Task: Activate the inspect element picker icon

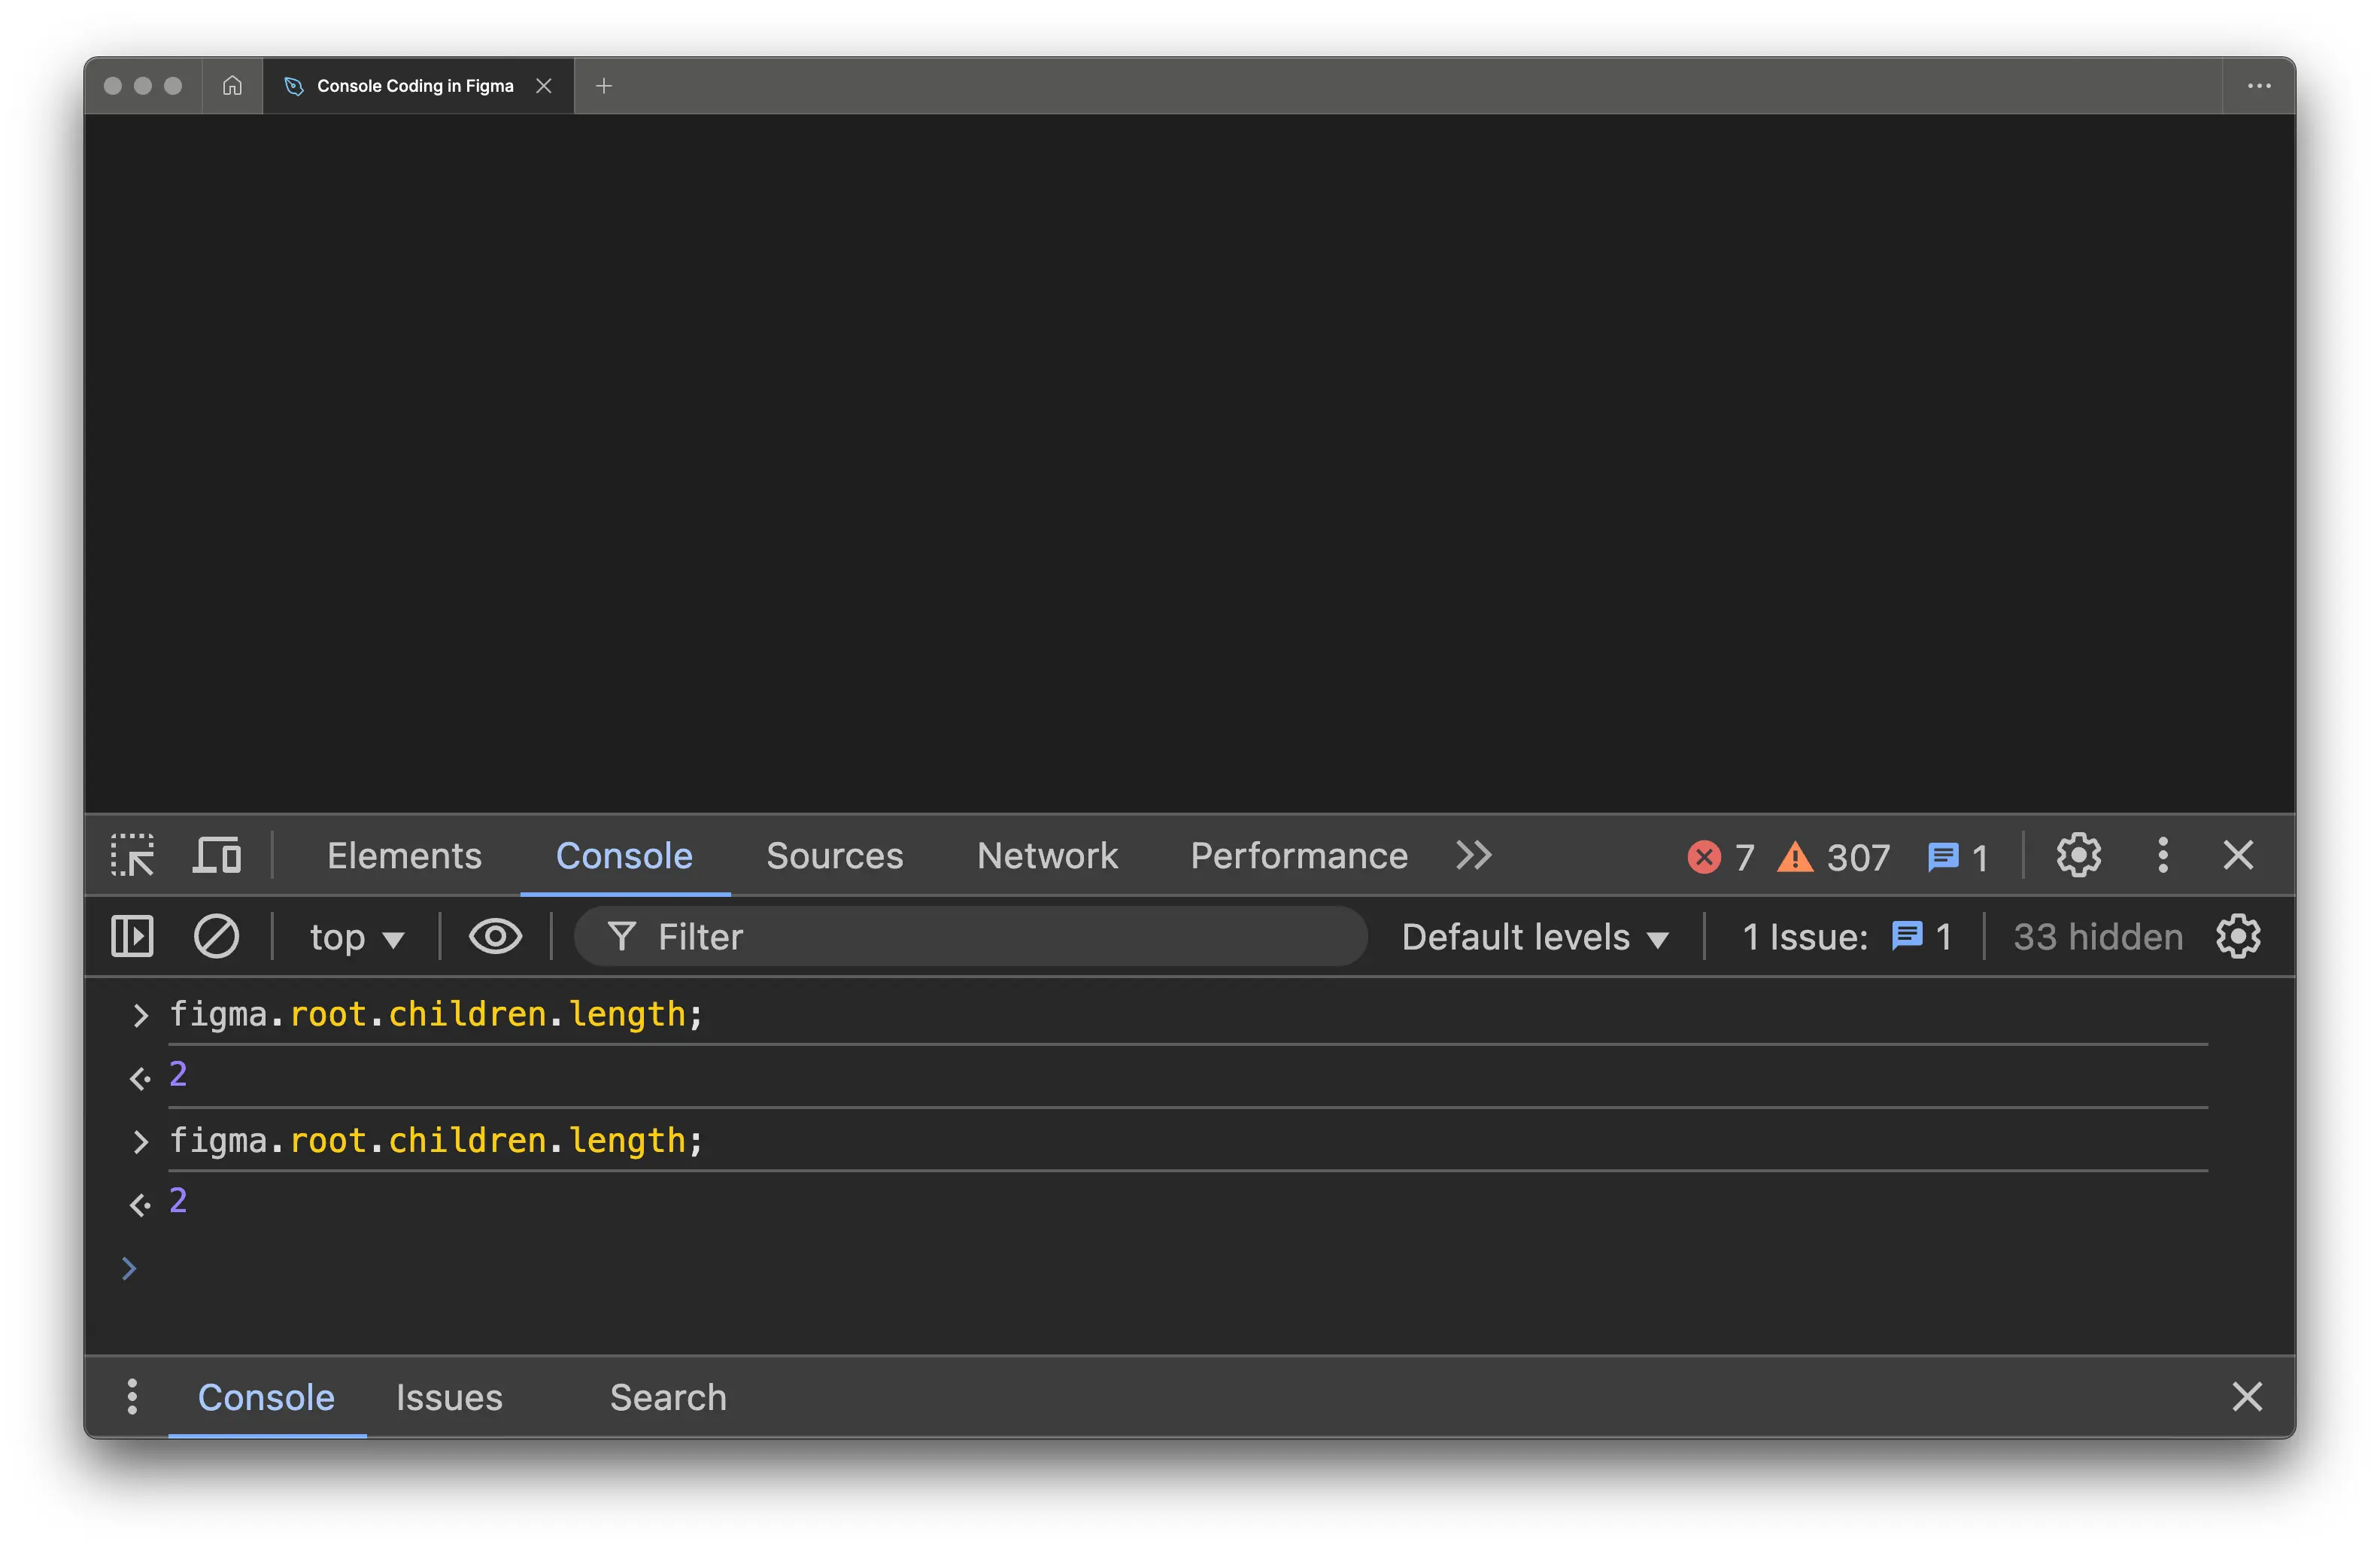Action: [132, 856]
